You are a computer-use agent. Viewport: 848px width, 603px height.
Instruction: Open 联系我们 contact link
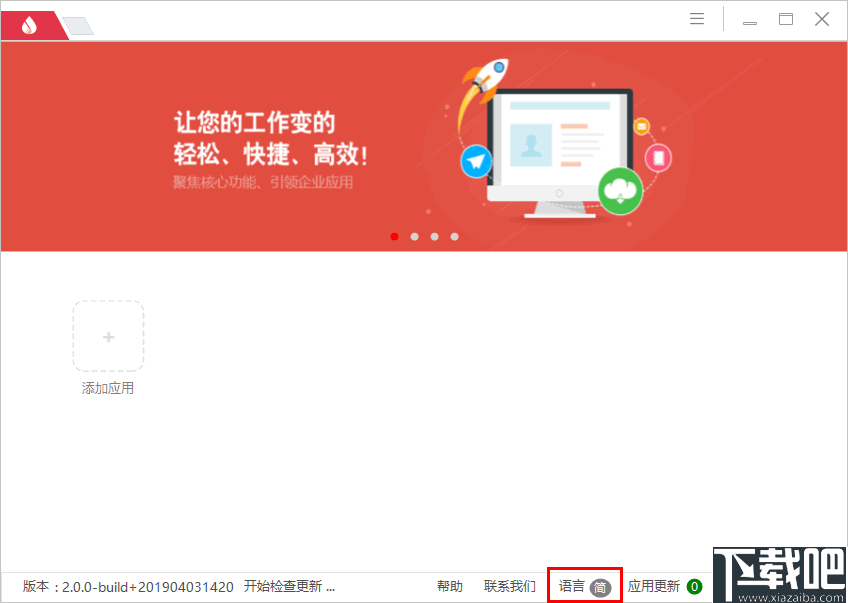(508, 586)
